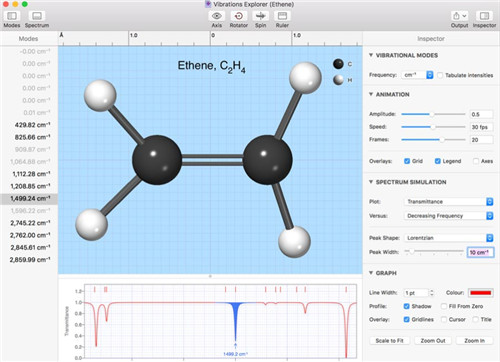Collapse the Vibrational Modes section
The image size is (500, 362).
click(371, 55)
